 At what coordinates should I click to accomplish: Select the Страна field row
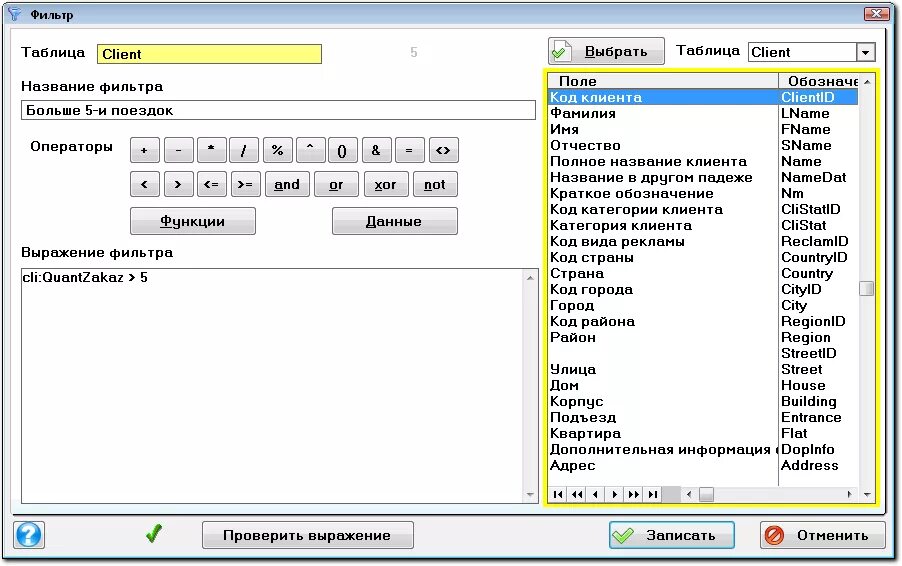[703, 274]
